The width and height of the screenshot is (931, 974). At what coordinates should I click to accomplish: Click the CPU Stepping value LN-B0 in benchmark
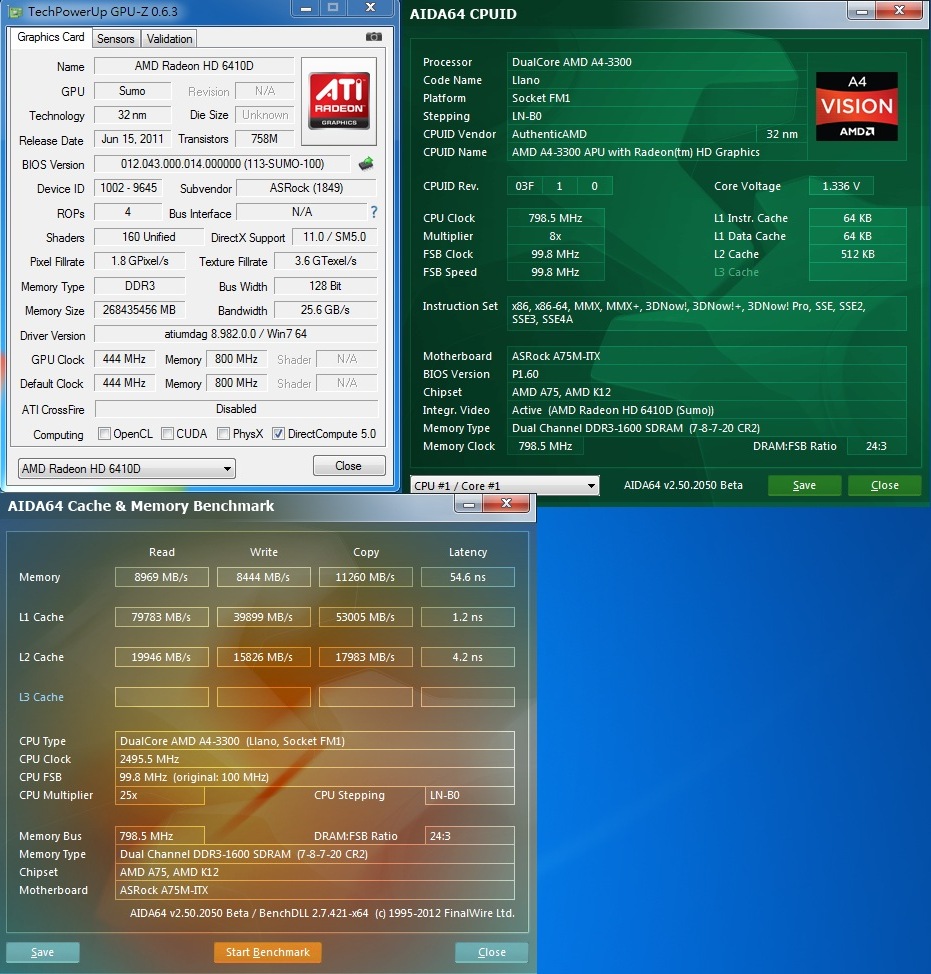(470, 795)
